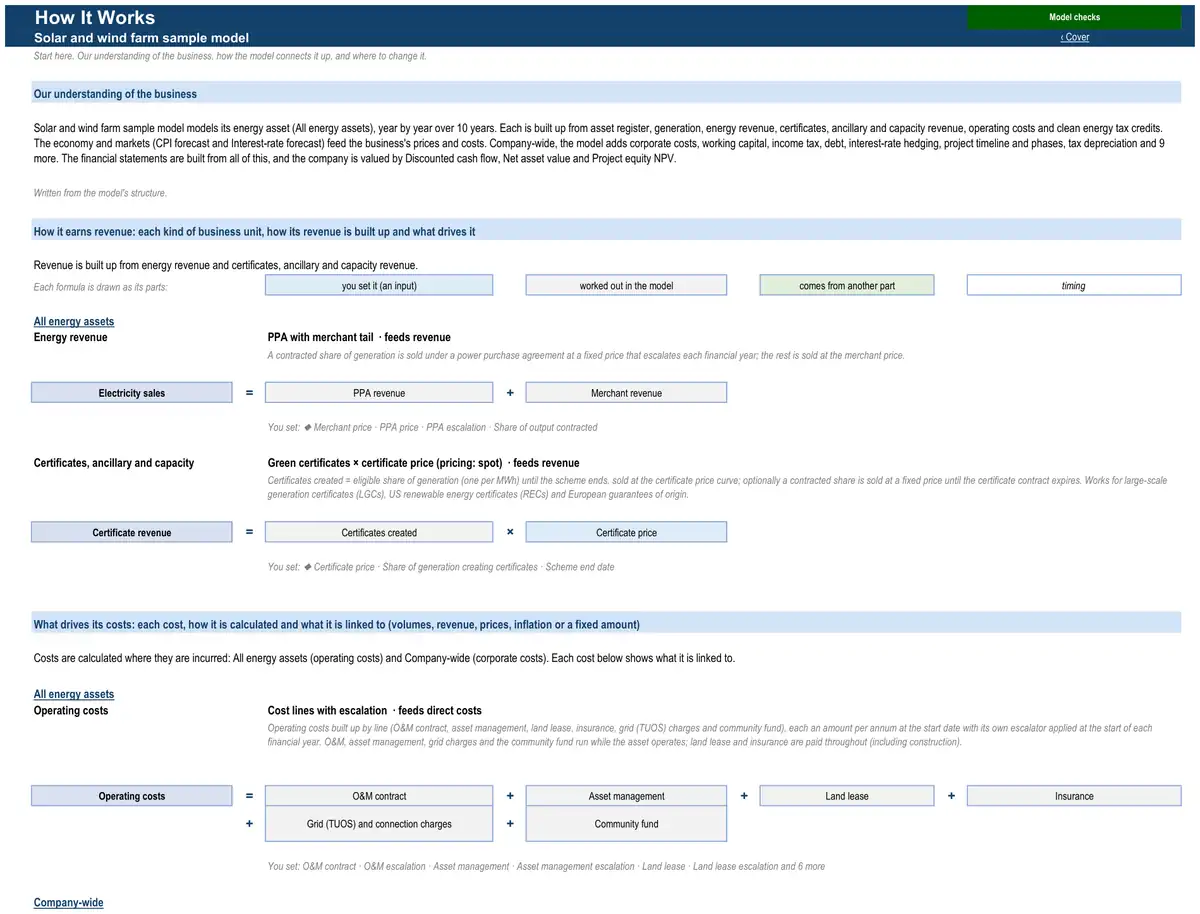Select the 'worked out in the model' legend box
The width and height of the screenshot is (1200, 914).
[626, 286]
